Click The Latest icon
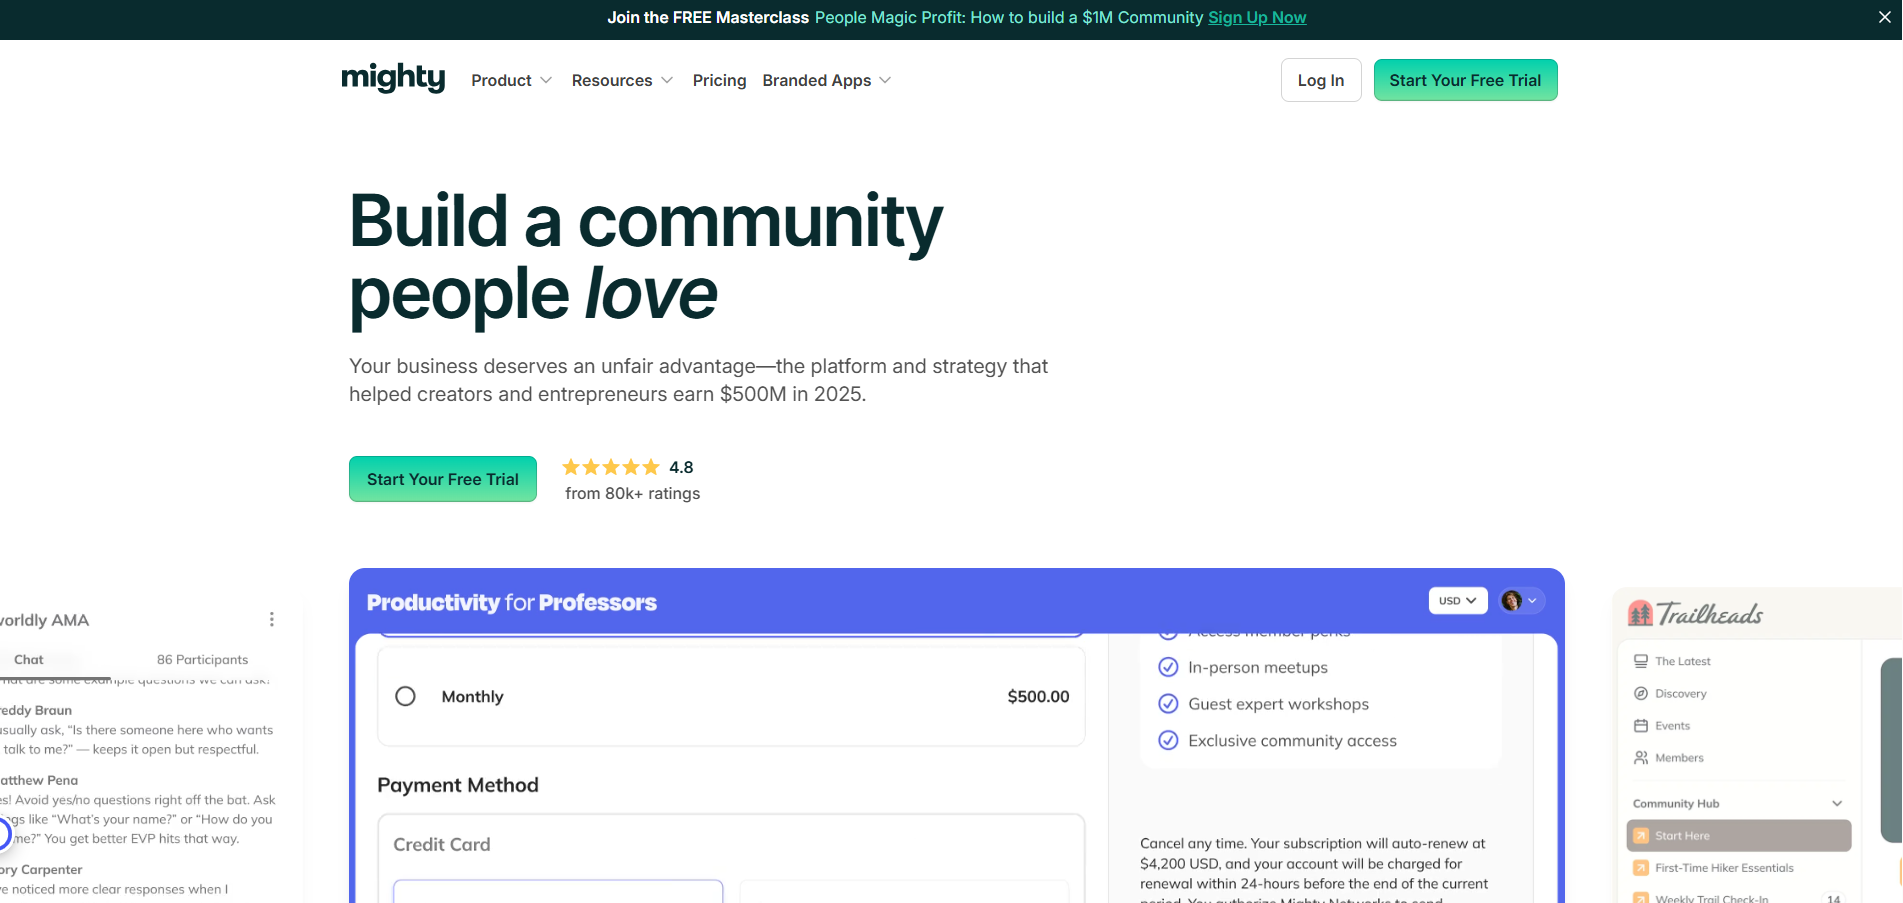Screen dimensions: 1903x903 (x=1641, y=661)
